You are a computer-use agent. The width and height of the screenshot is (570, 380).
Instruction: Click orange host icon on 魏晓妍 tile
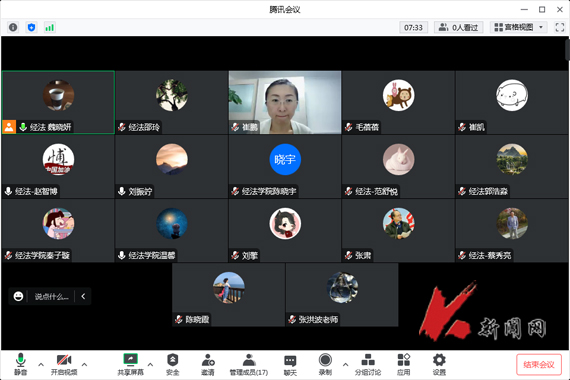coord(9,127)
